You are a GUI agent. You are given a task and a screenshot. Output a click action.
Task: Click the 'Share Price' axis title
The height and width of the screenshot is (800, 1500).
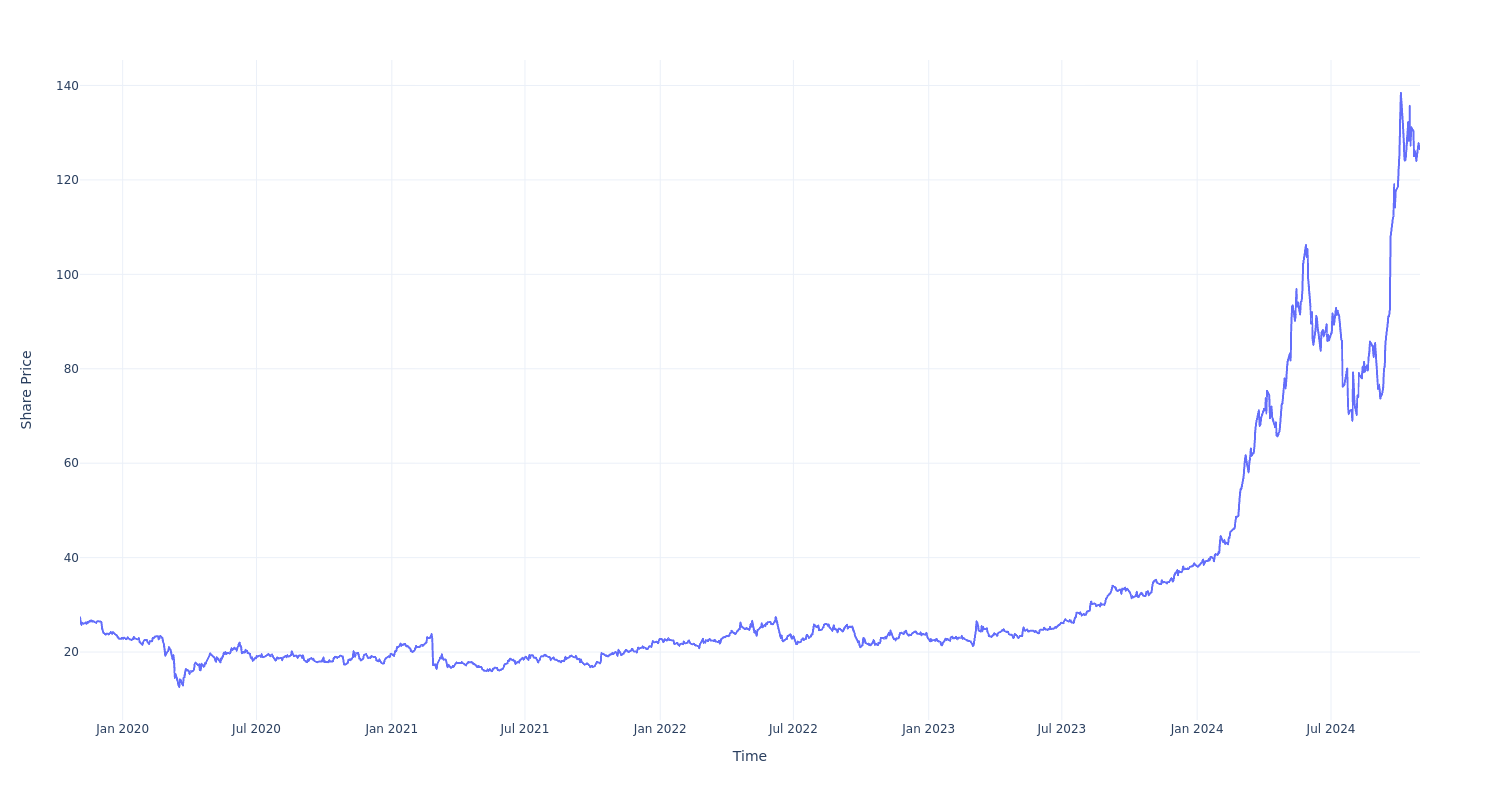(x=27, y=390)
